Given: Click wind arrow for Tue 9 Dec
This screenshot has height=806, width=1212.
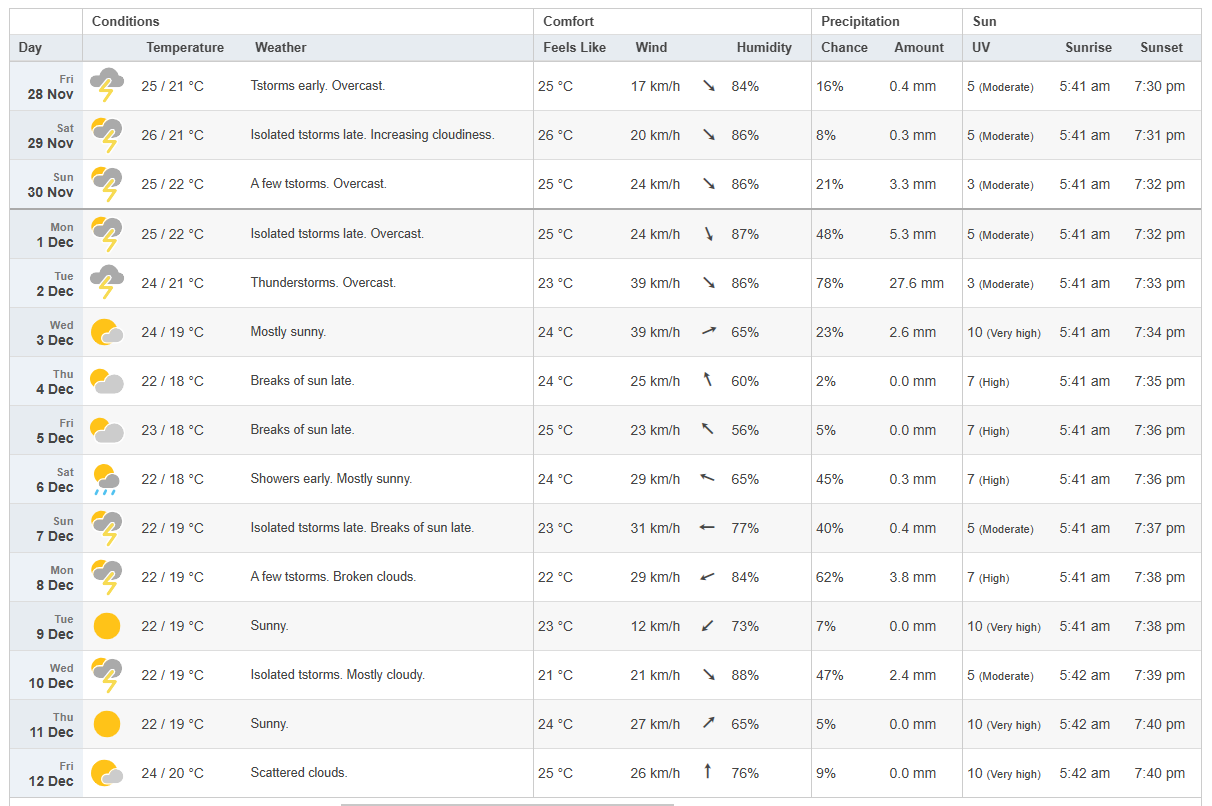Looking at the screenshot, I should pyautogui.click(x=708, y=626).
